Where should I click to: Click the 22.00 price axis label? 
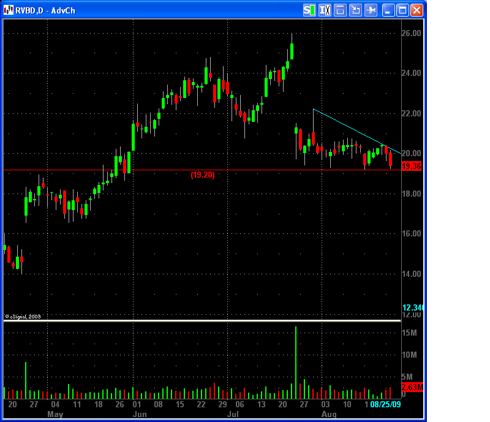tap(411, 113)
